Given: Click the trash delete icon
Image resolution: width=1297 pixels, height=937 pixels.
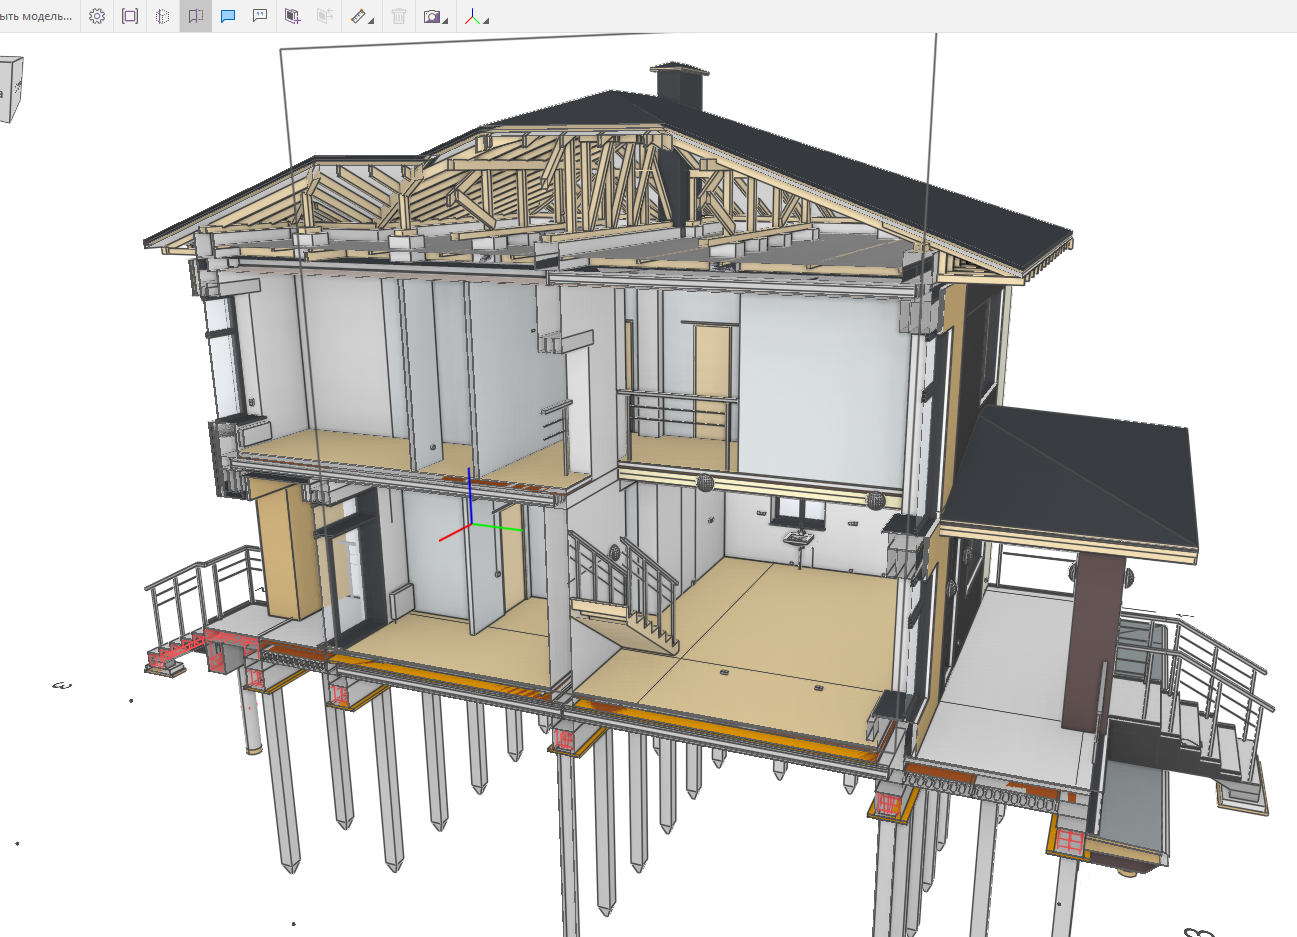Looking at the screenshot, I should (399, 16).
